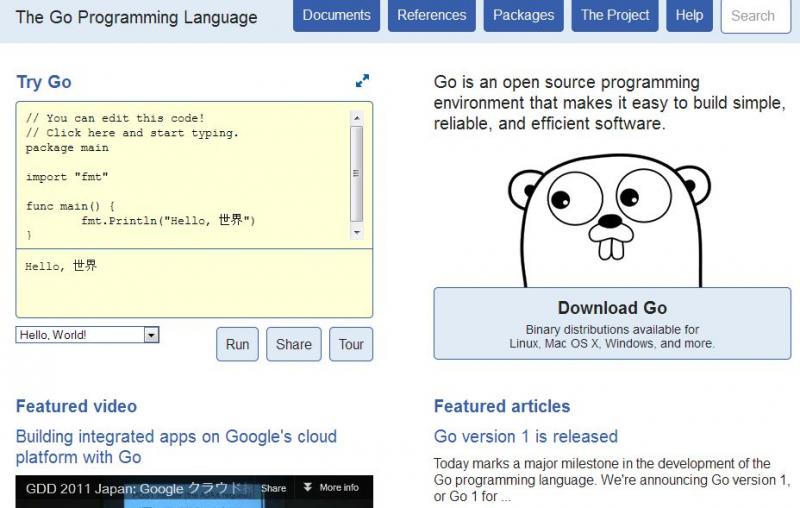Click the code editor scrollbar up arrow
The width and height of the screenshot is (800, 508).
(x=357, y=118)
